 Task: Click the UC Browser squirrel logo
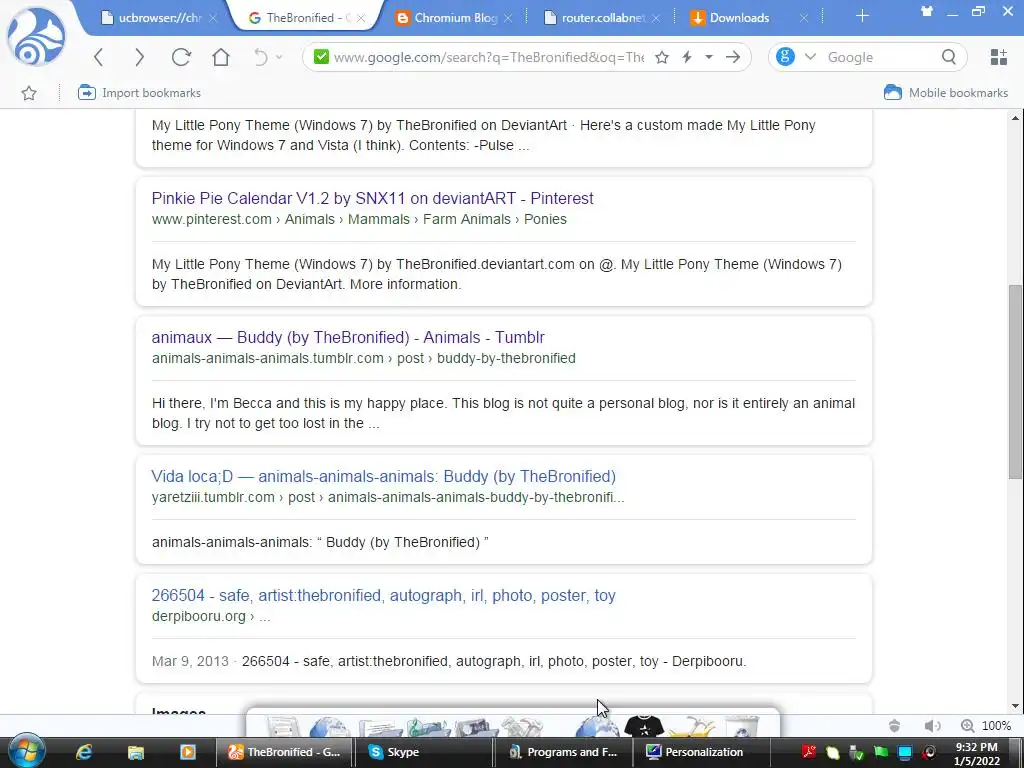(36, 36)
